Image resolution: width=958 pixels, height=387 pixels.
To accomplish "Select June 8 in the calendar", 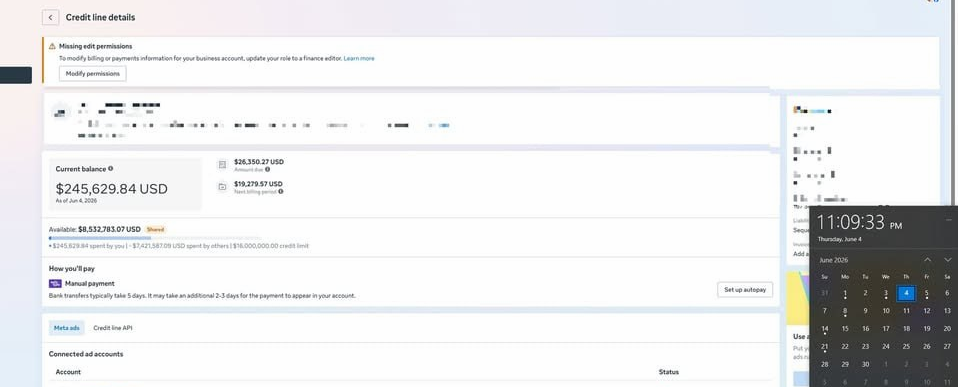I will (x=845, y=311).
